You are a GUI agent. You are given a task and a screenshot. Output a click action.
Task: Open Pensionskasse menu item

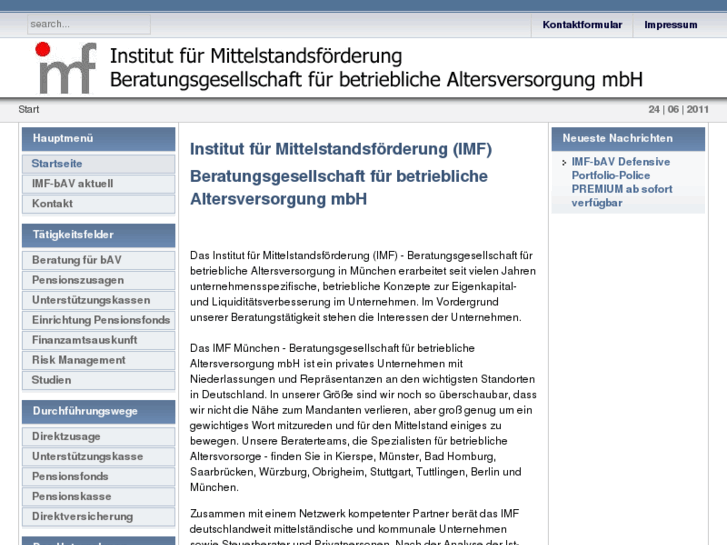tap(98, 496)
